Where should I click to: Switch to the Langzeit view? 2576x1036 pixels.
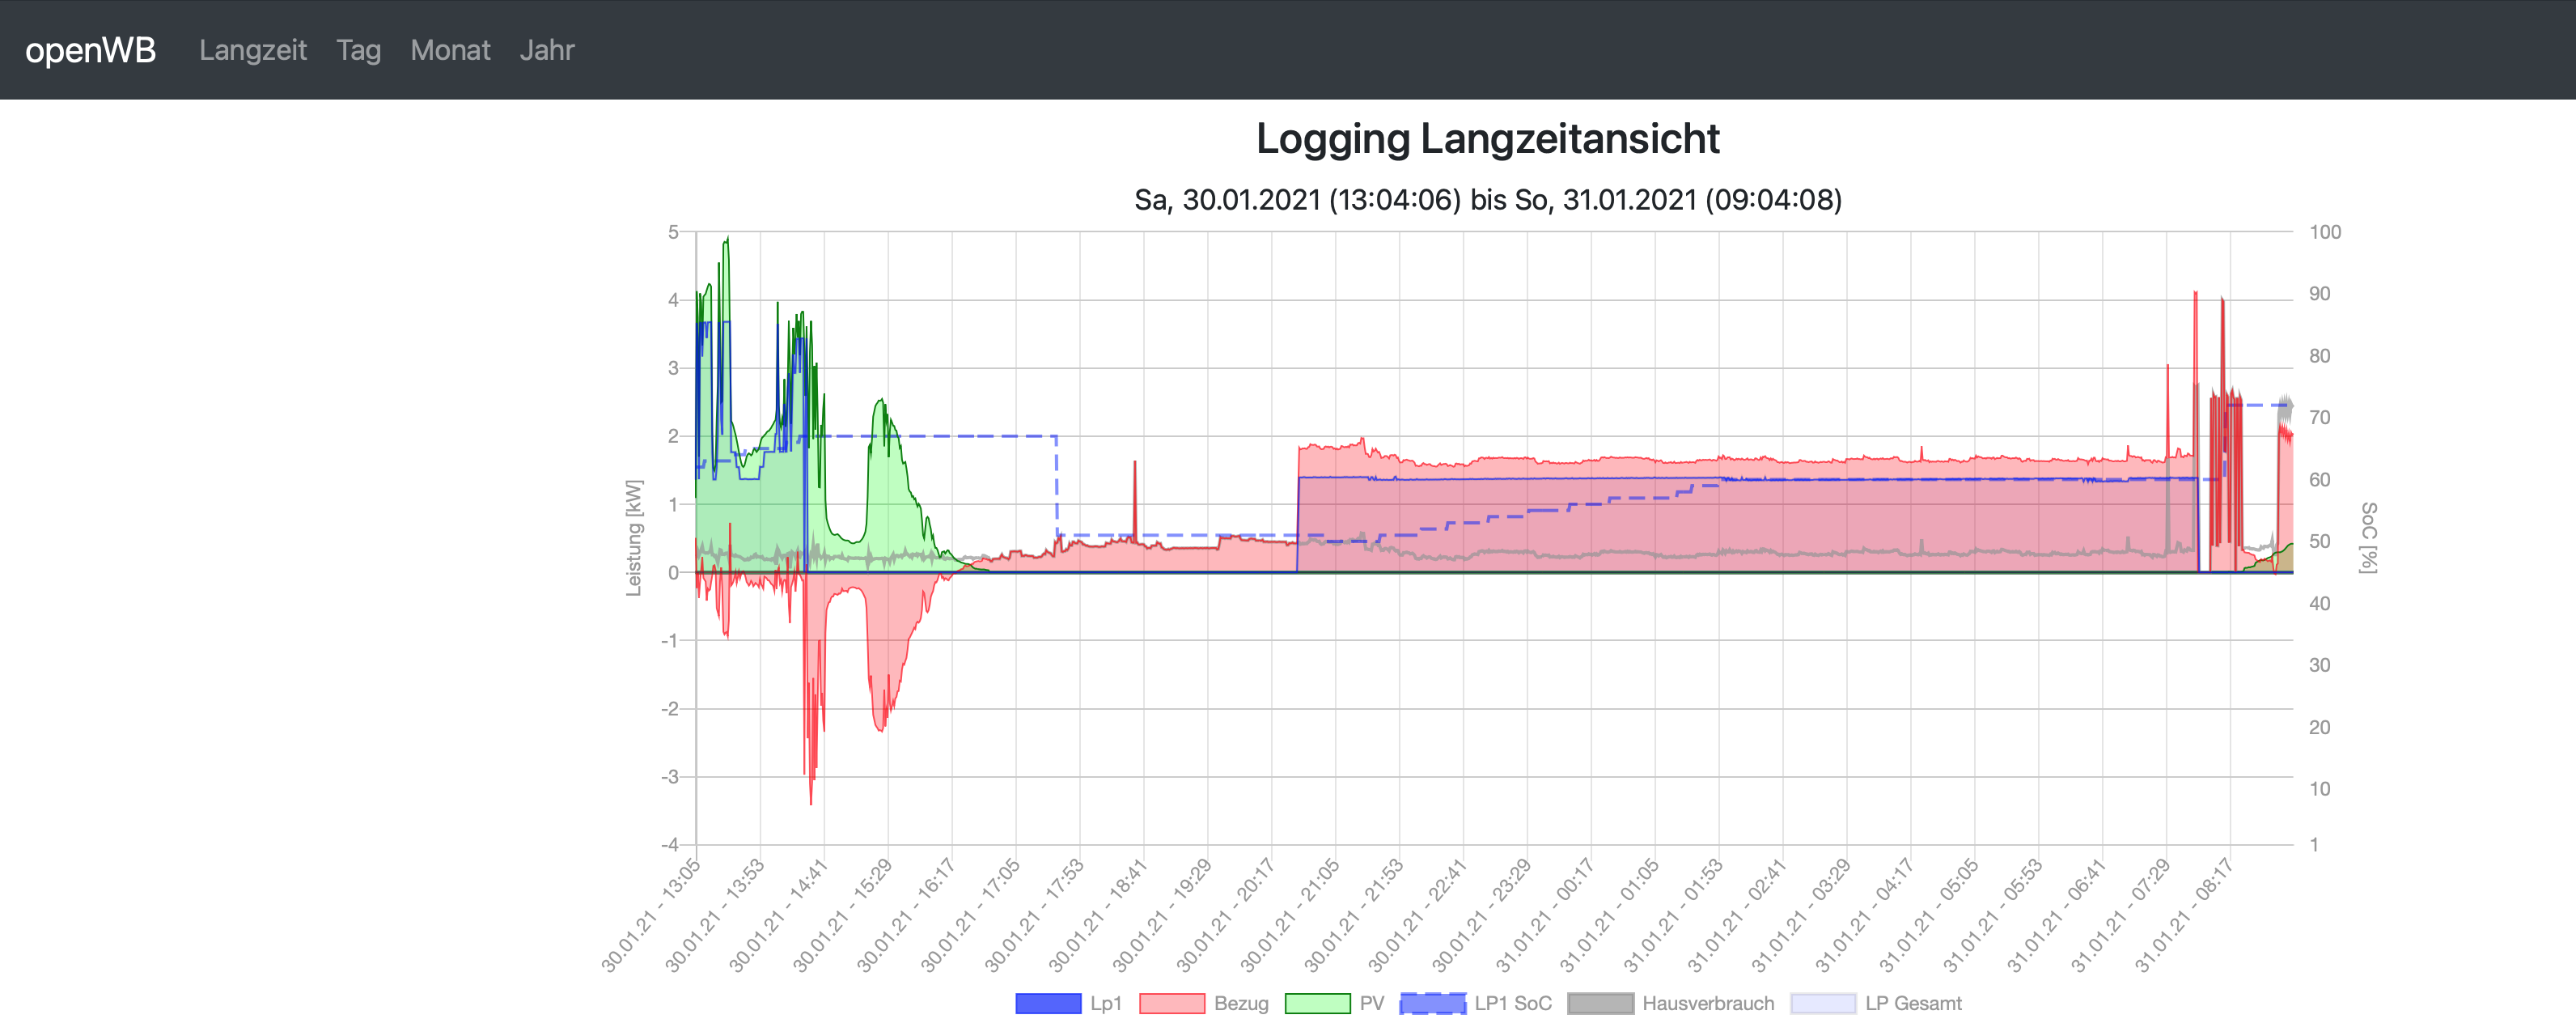[x=252, y=50]
